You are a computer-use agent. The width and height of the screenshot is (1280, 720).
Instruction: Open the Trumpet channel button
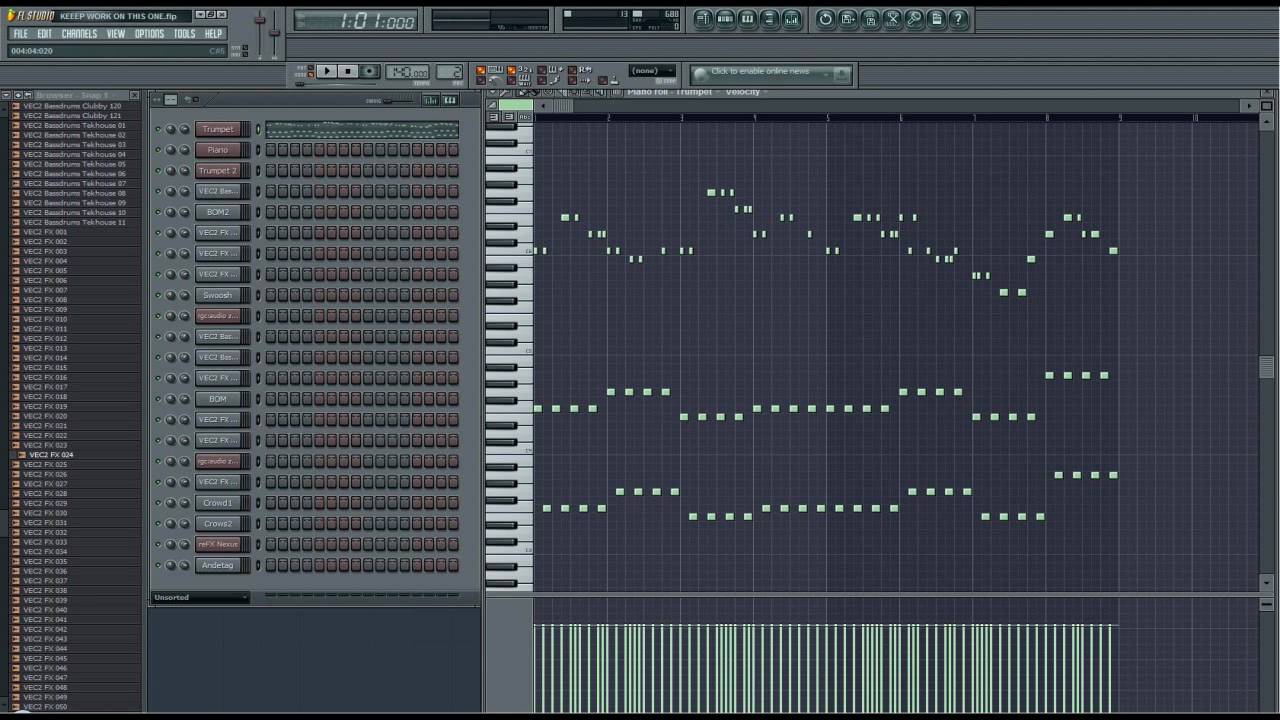(217, 129)
